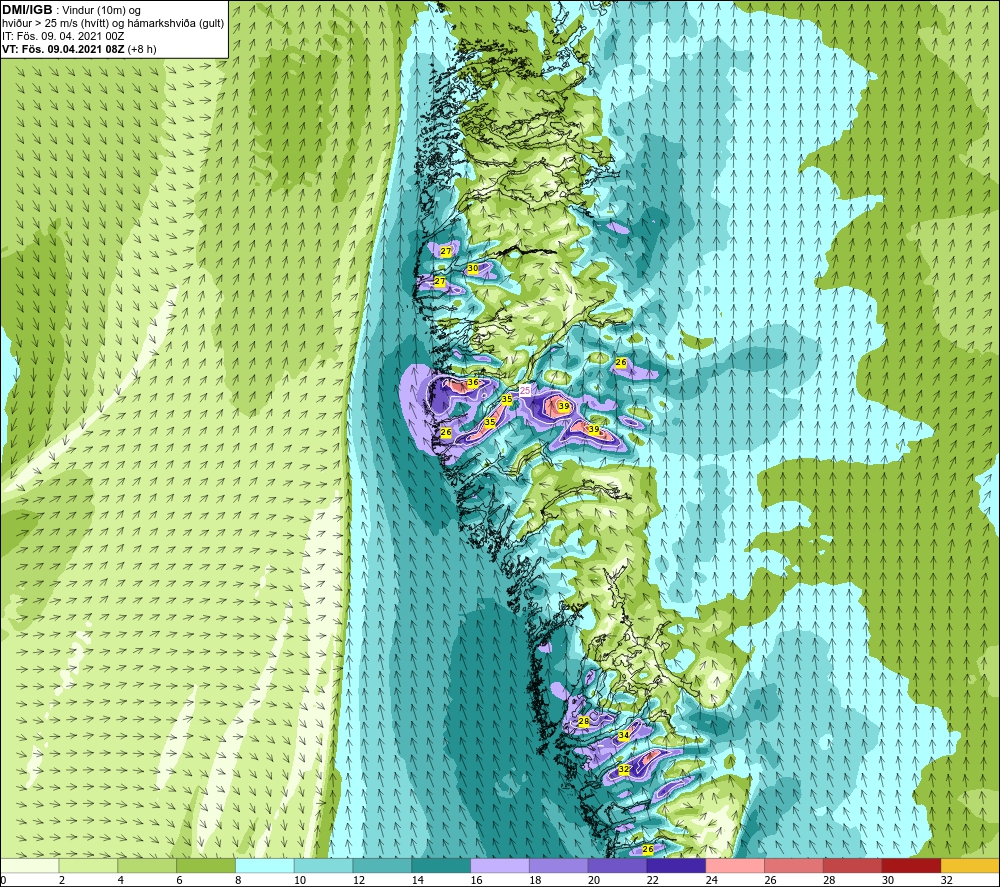Click the 2–4 m/s pale green legend swatch
The image size is (1000, 887).
click(89, 866)
